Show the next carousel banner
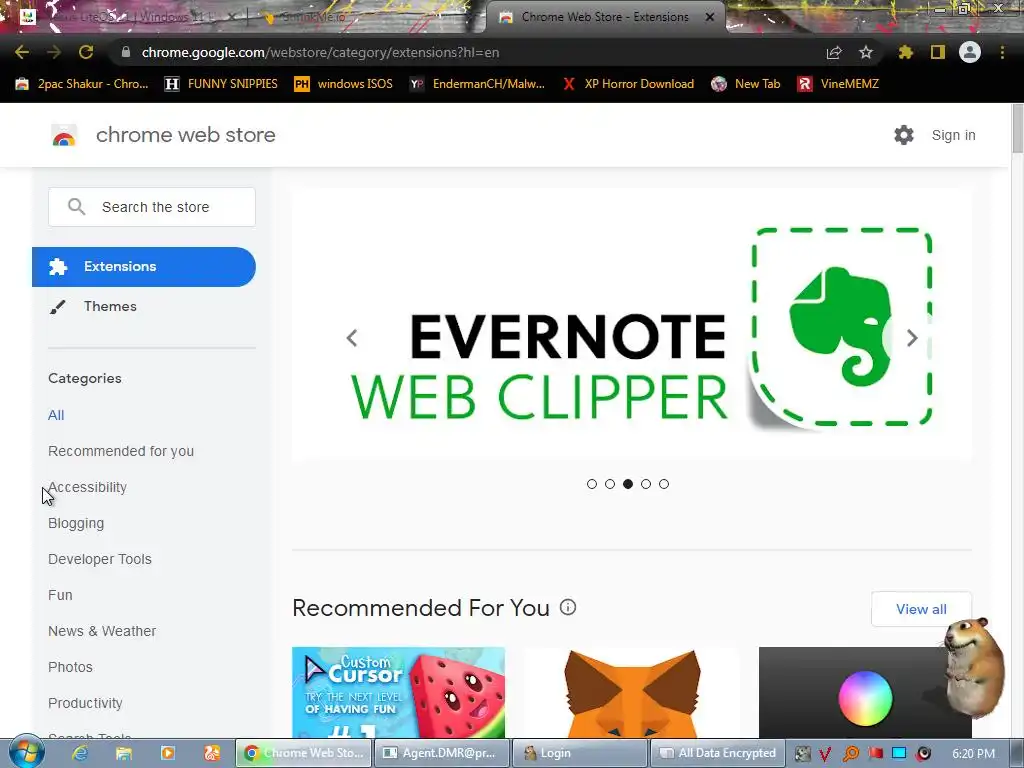This screenshot has height=768, width=1024. [x=912, y=338]
